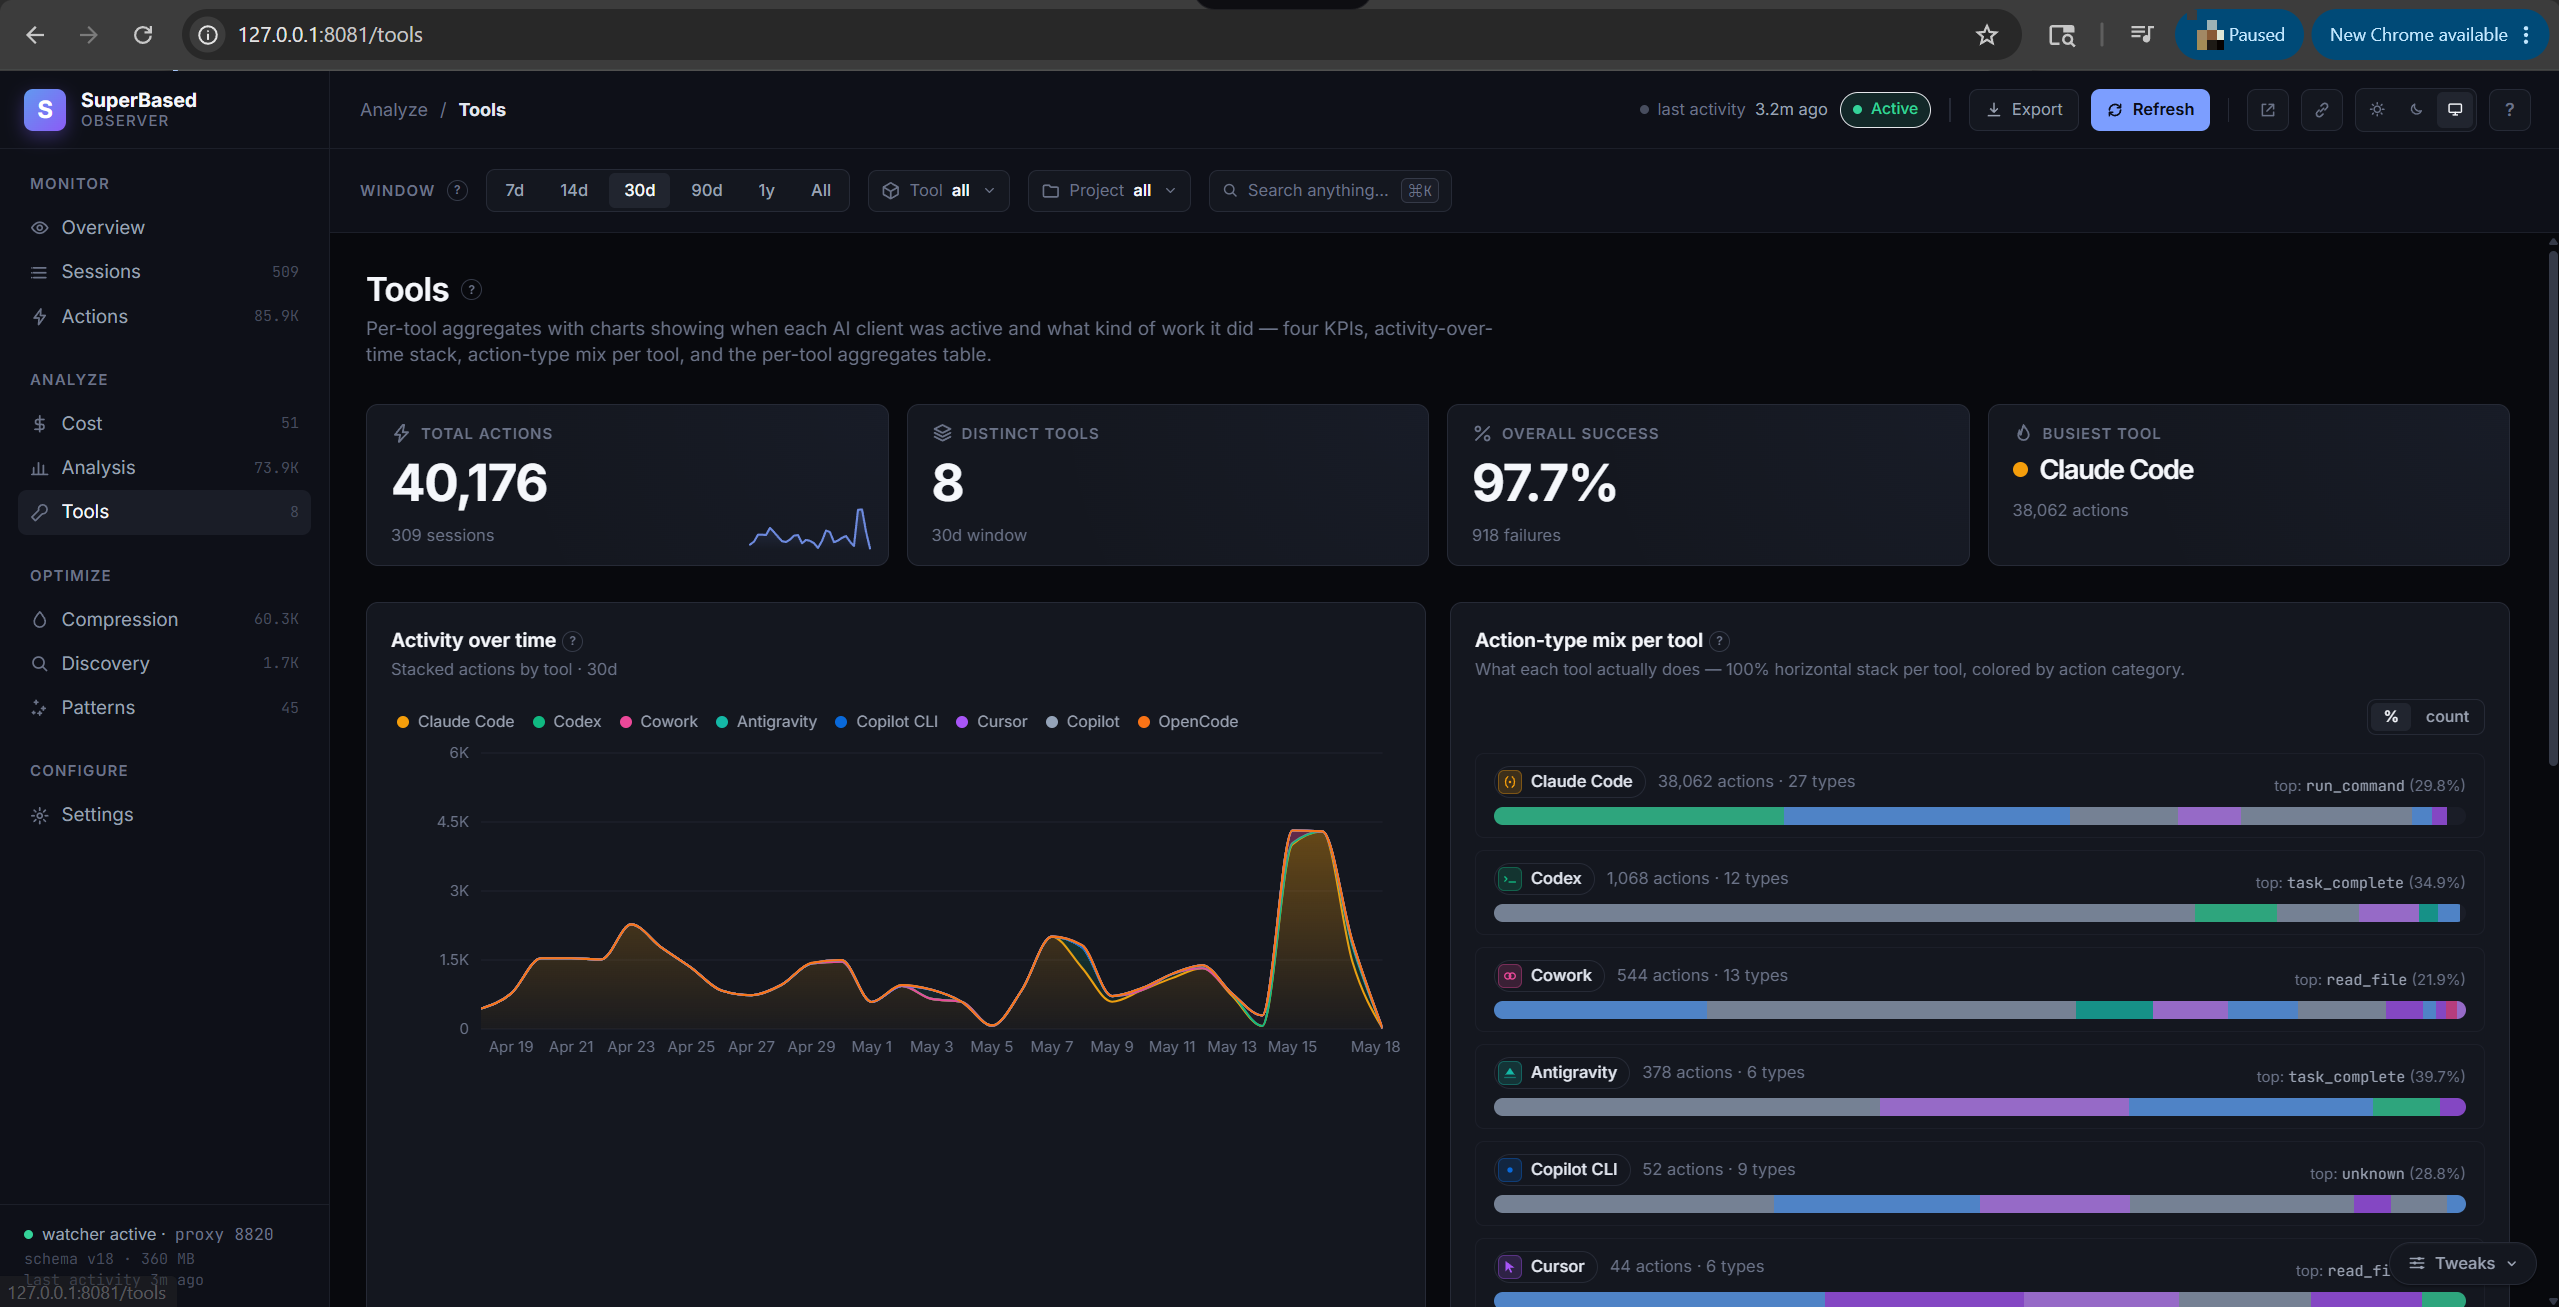This screenshot has width=2559, height=1307.
Task: Set window to 14d
Action: point(574,190)
